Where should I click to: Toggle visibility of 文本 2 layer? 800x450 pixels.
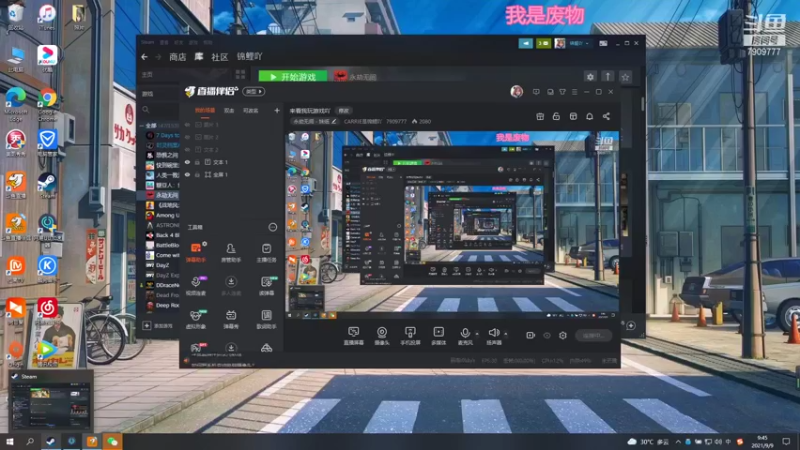point(187,149)
